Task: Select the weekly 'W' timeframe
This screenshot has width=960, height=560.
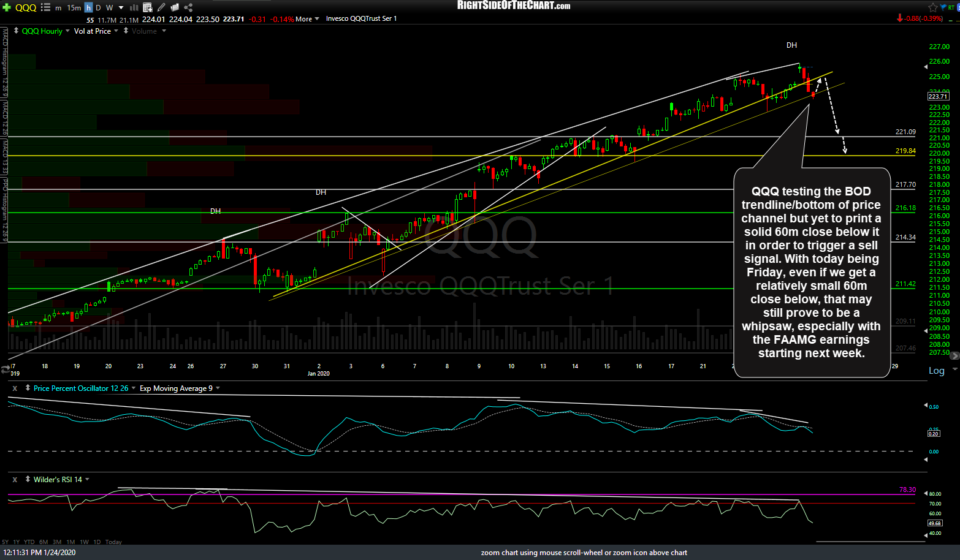Action: pyautogui.click(x=110, y=8)
